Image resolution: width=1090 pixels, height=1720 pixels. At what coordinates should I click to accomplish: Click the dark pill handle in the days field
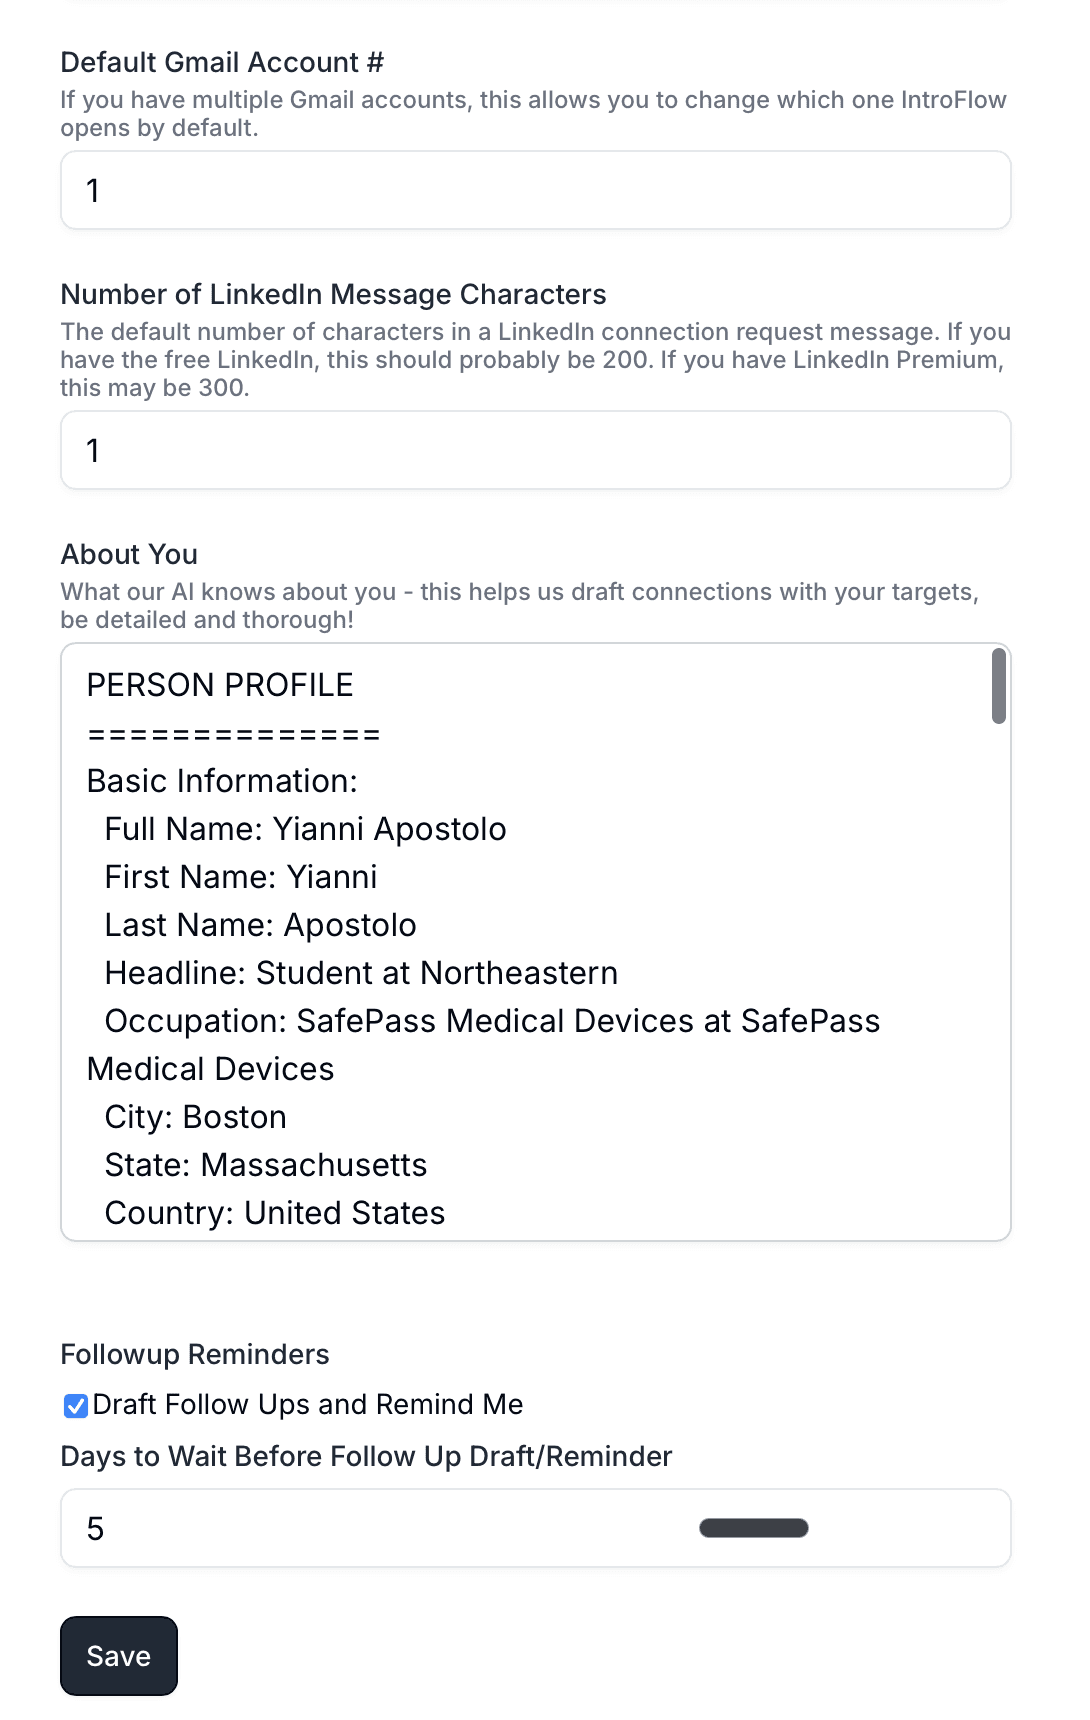(754, 1528)
